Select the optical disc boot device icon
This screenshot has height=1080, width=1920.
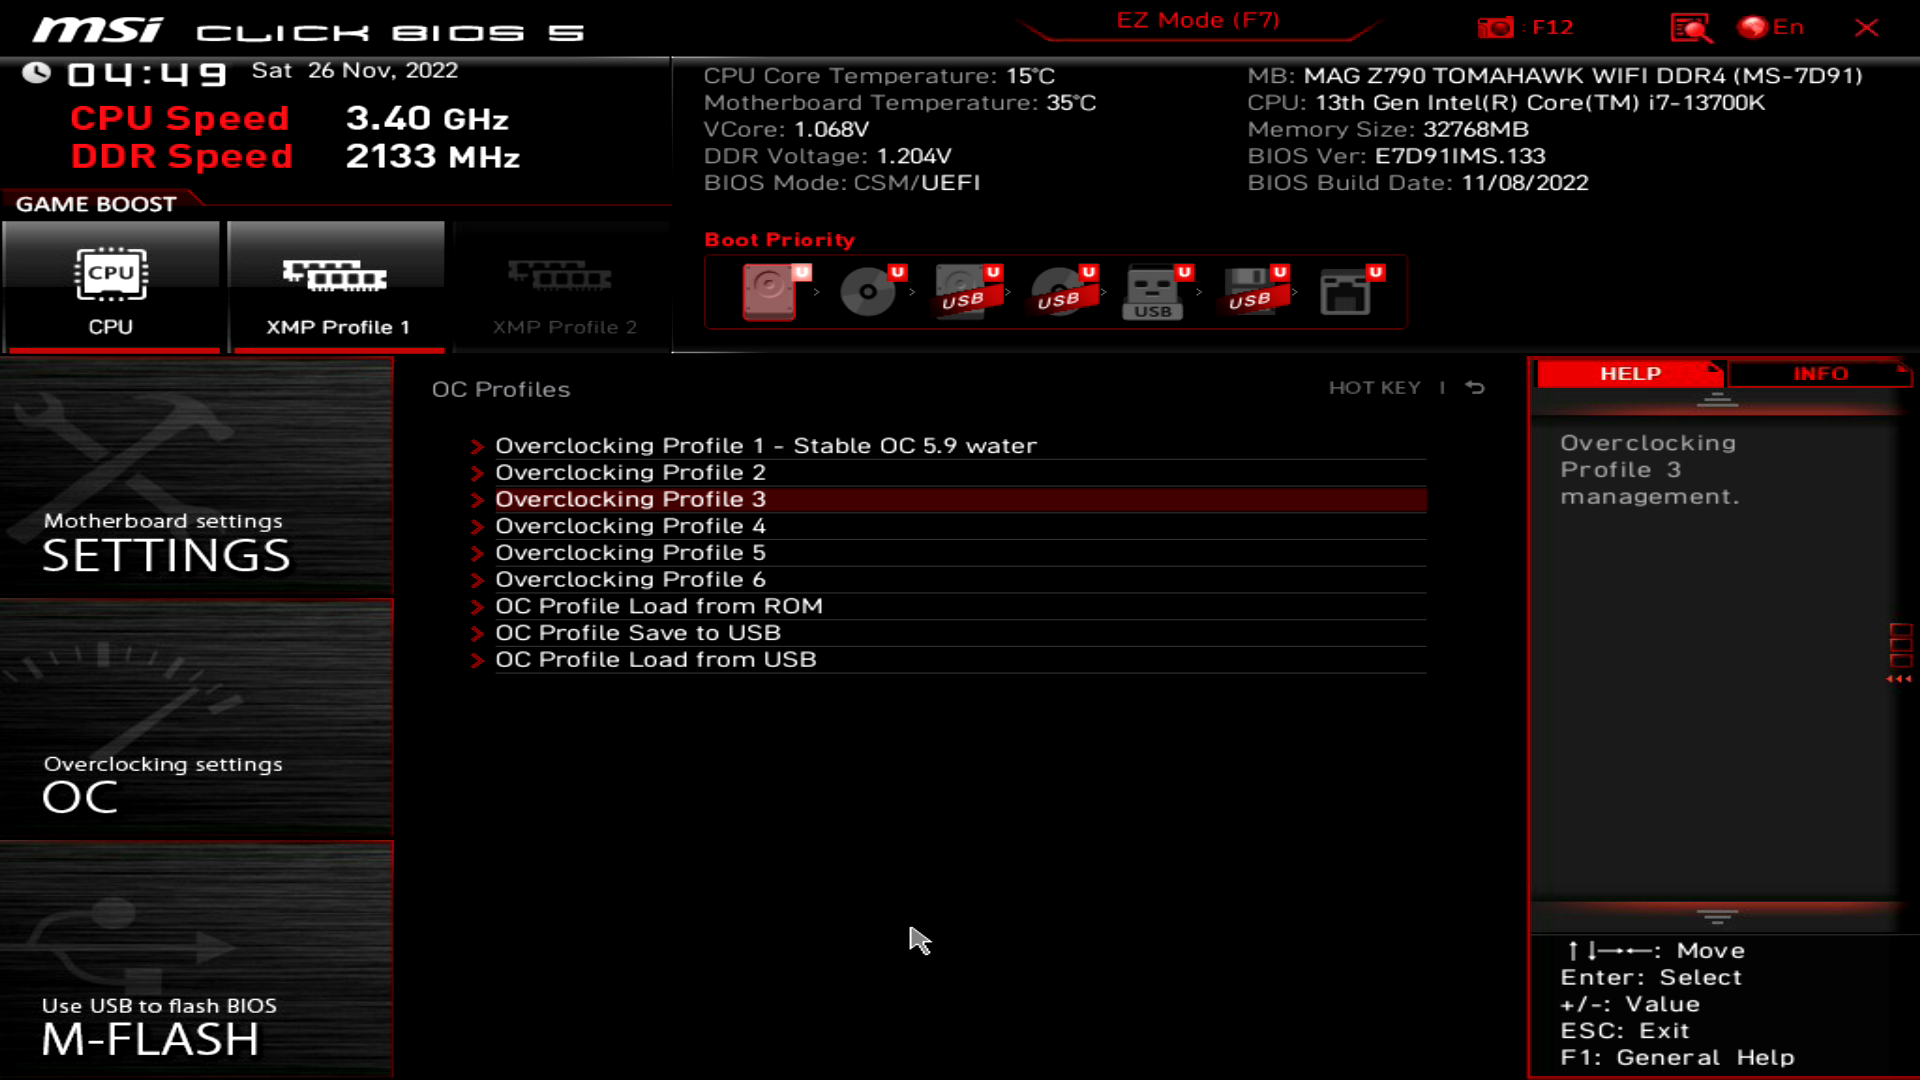867,291
